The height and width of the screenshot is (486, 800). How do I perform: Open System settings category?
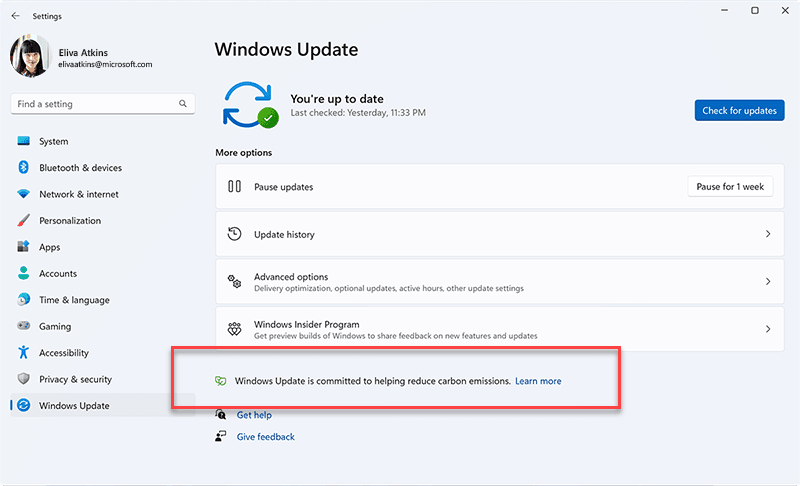pos(103,141)
